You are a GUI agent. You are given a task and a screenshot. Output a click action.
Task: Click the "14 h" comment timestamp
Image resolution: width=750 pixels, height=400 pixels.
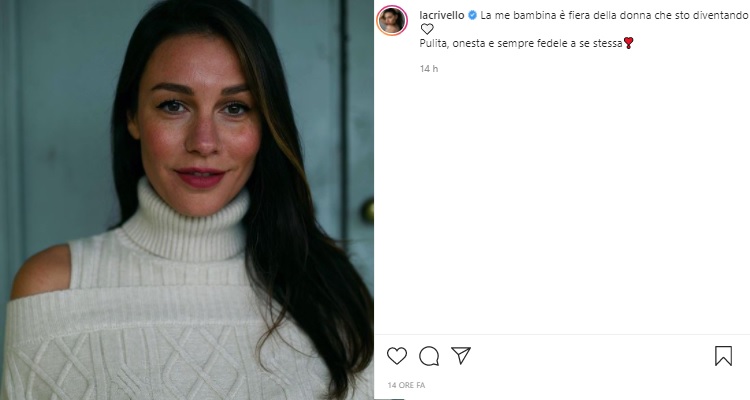tap(429, 69)
